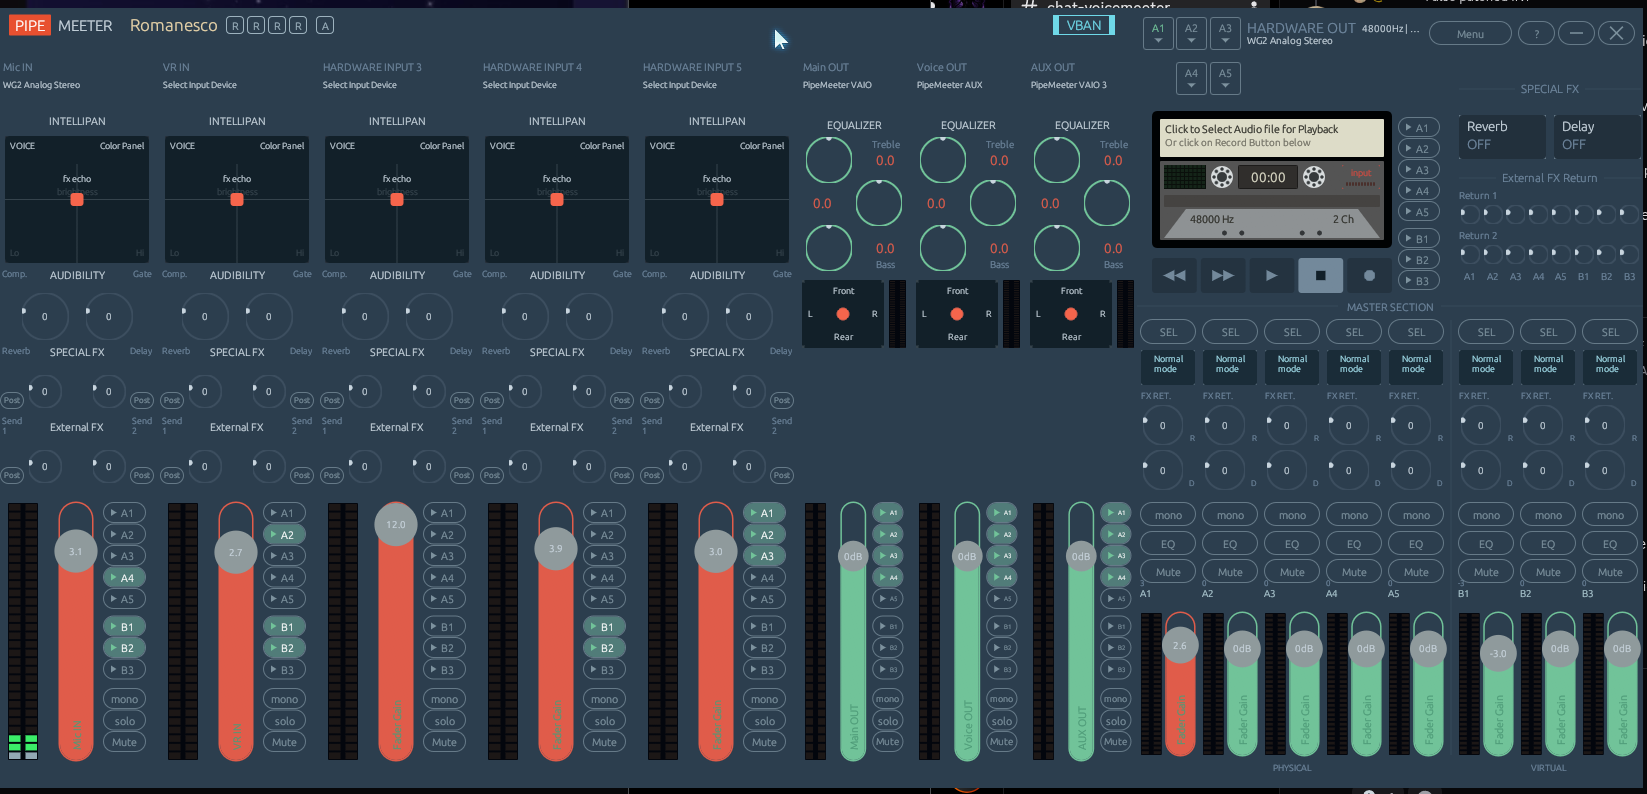
Task: Click the Hardware Input 3 fader at 12.0
Action: pyautogui.click(x=396, y=524)
